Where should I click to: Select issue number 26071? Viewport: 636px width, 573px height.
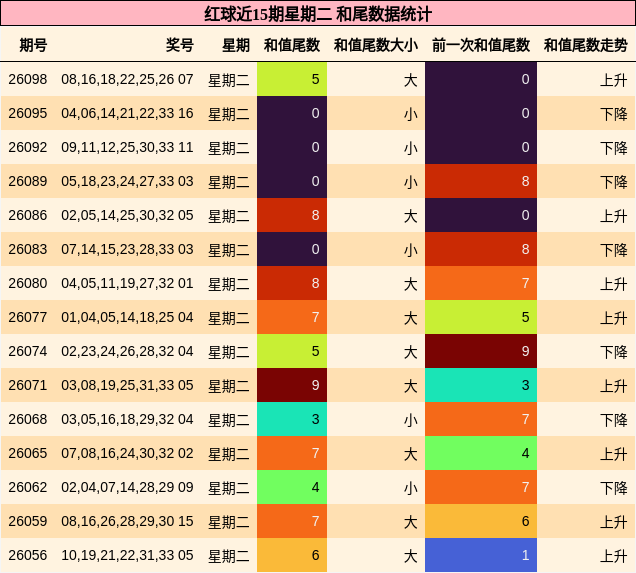(28, 385)
